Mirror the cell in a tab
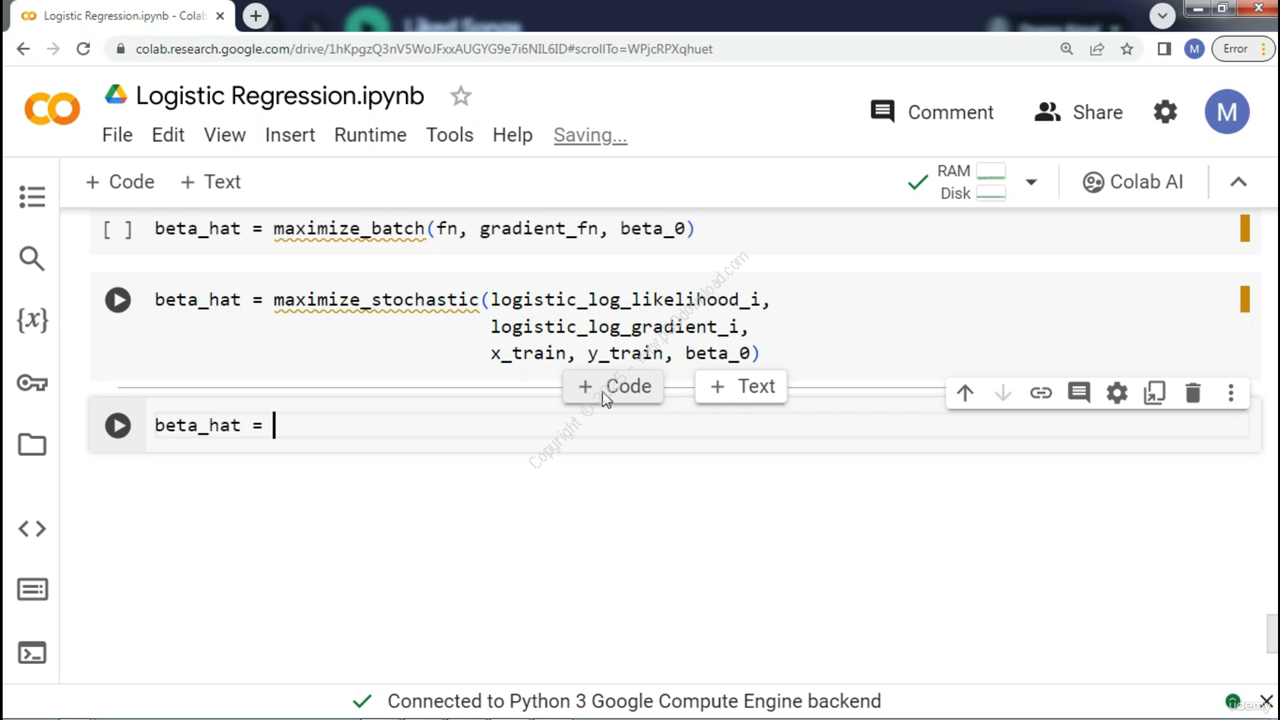This screenshot has height=720, width=1280. [x=1155, y=393]
